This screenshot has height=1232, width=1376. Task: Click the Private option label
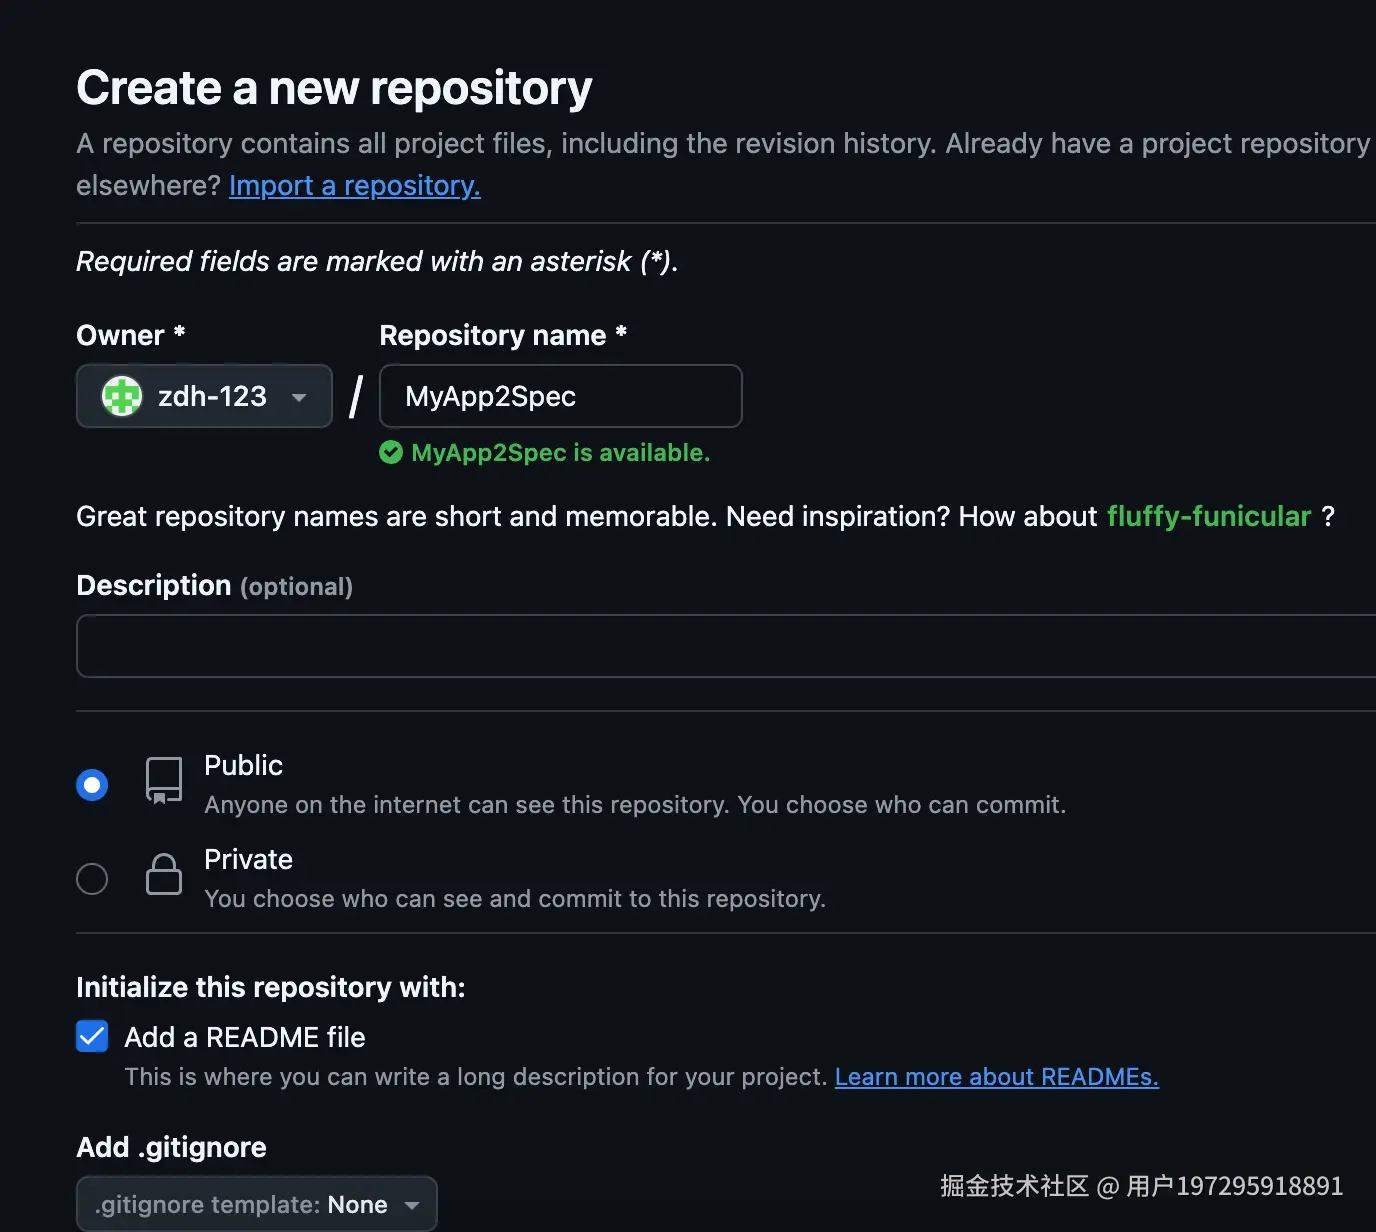point(248,859)
